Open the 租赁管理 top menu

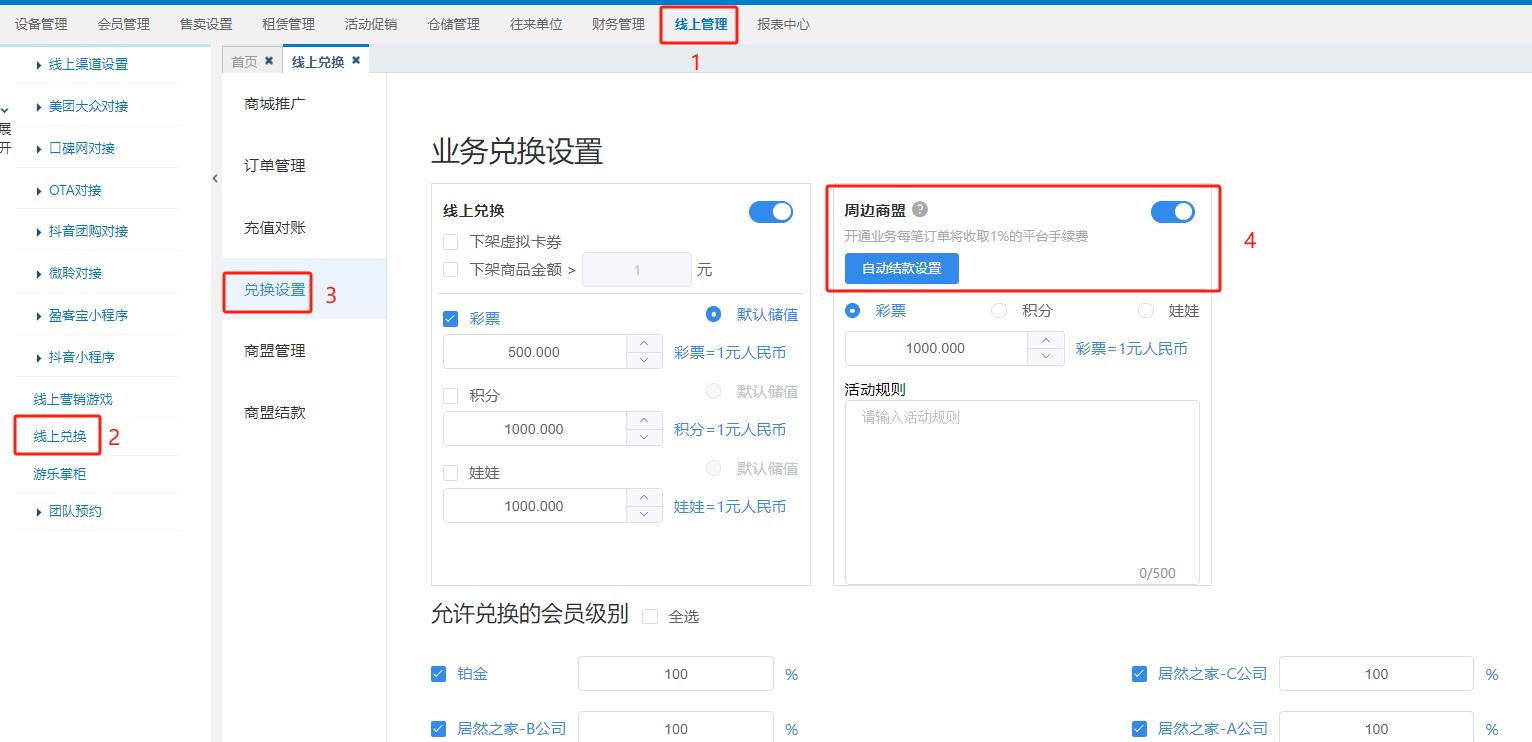click(x=288, y=24)
